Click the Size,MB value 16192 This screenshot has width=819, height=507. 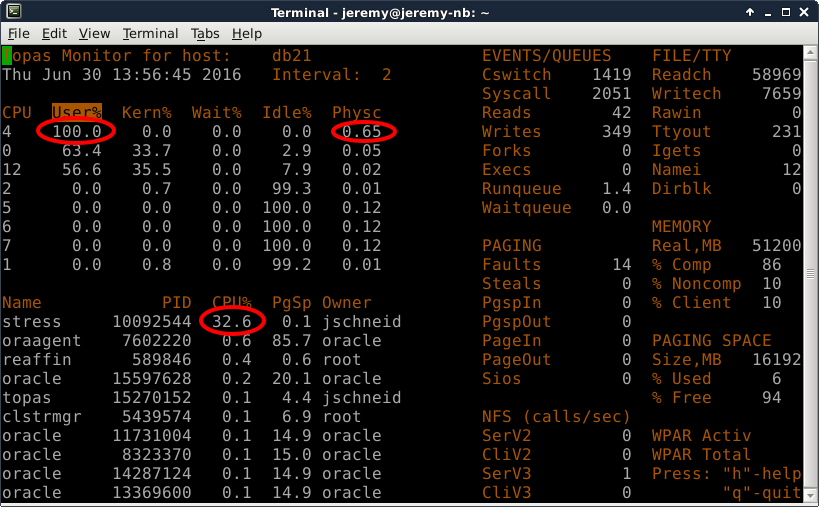777,360
